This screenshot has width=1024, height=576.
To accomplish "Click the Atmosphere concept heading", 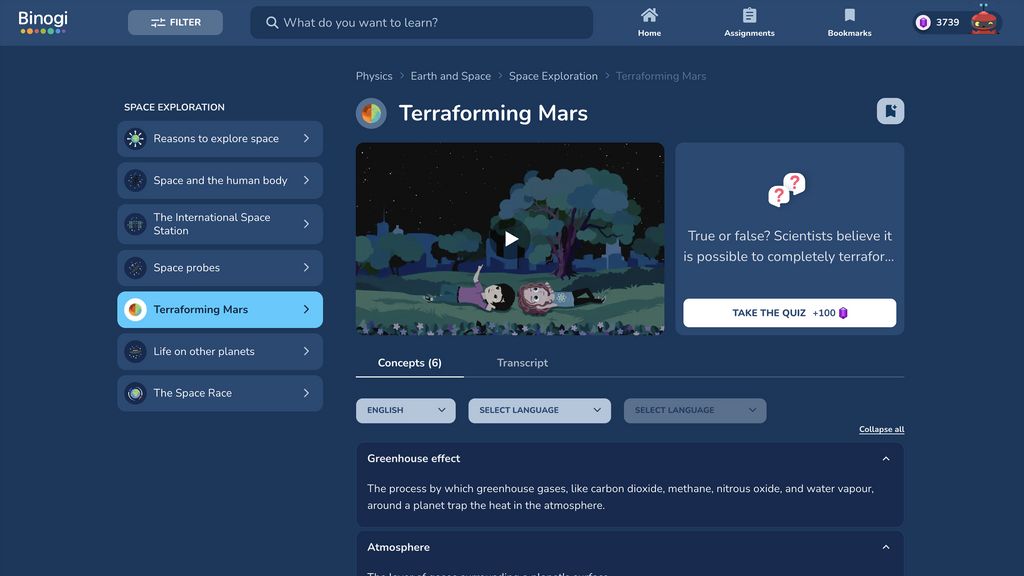I will point(398,547).
